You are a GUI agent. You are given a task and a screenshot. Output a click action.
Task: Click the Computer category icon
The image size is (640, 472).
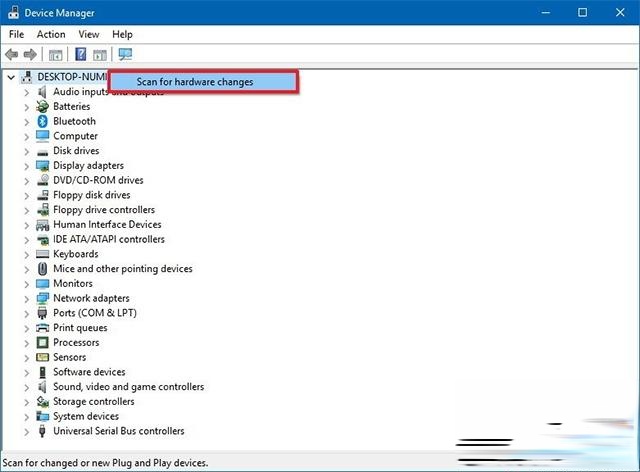(x=42, y=136)
